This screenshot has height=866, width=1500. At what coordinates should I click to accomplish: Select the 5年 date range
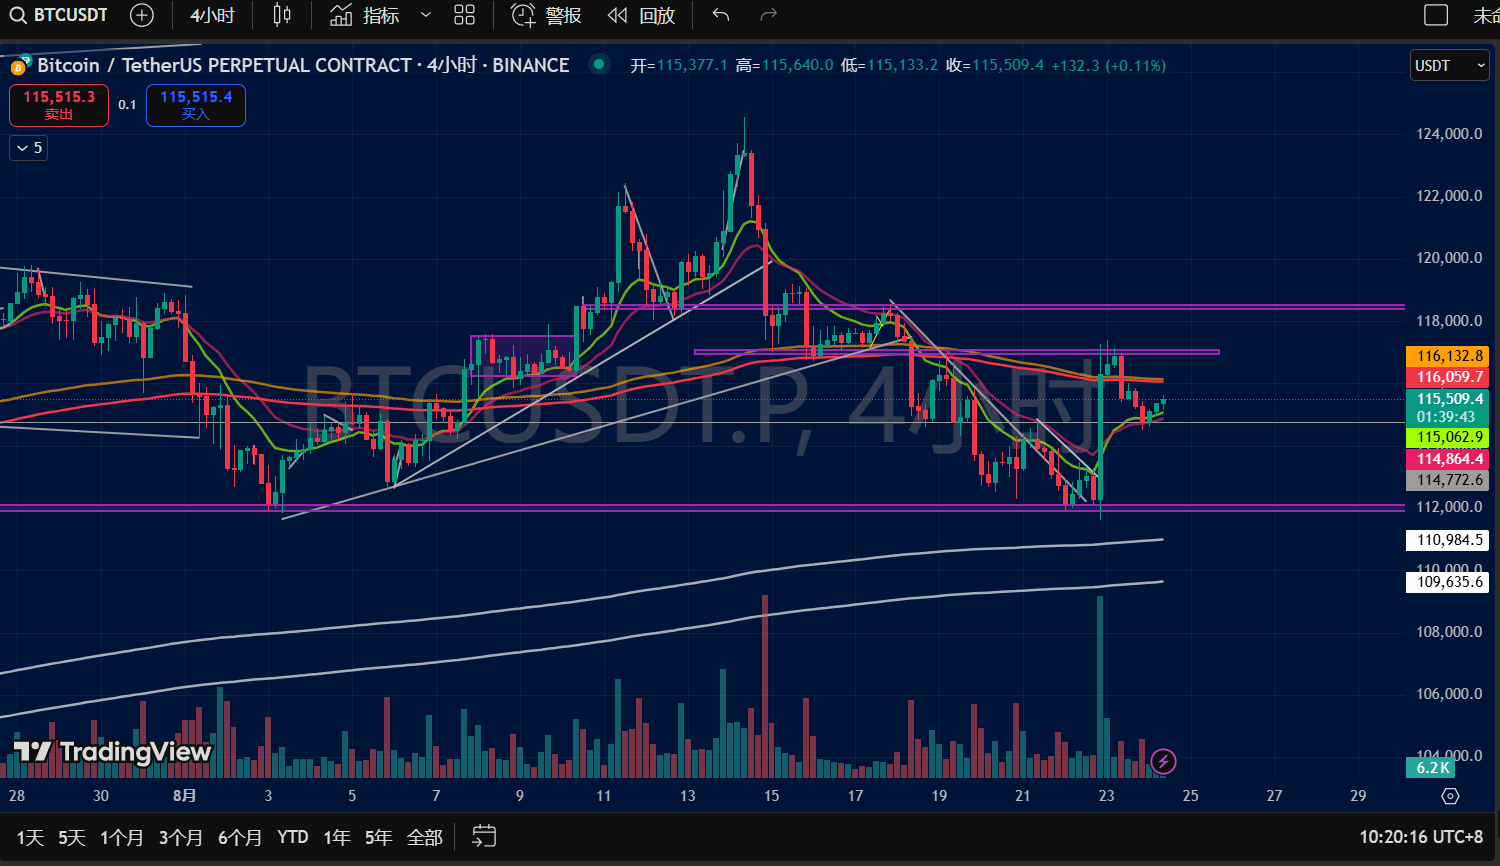click(378, 837)
